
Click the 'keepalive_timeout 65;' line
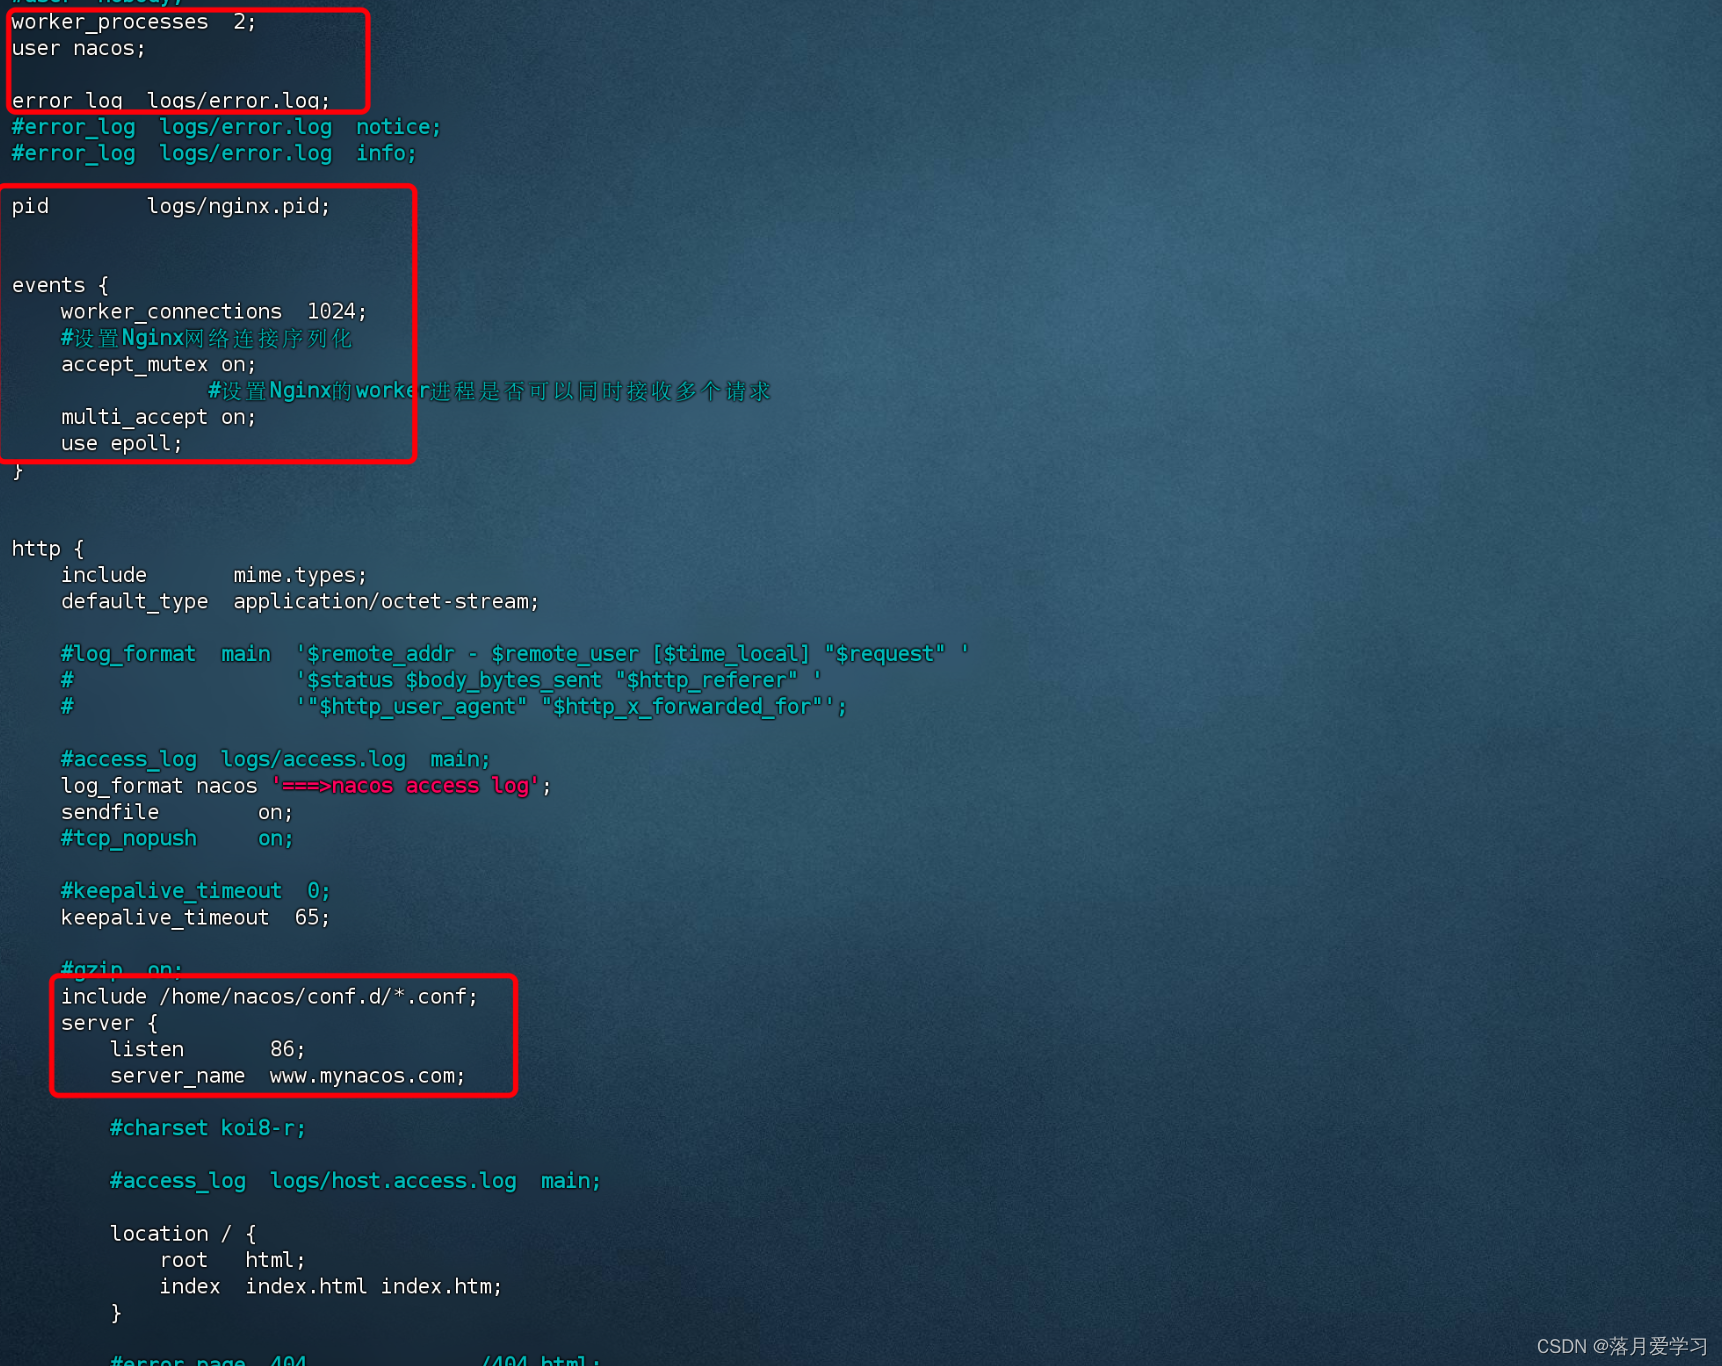pos(195,917)
